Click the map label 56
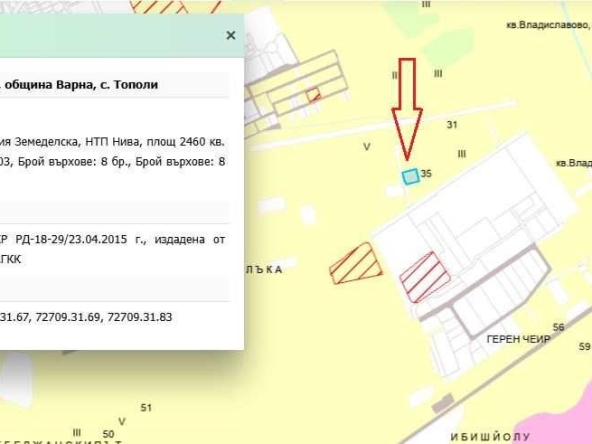 click(x=558, y=327)
